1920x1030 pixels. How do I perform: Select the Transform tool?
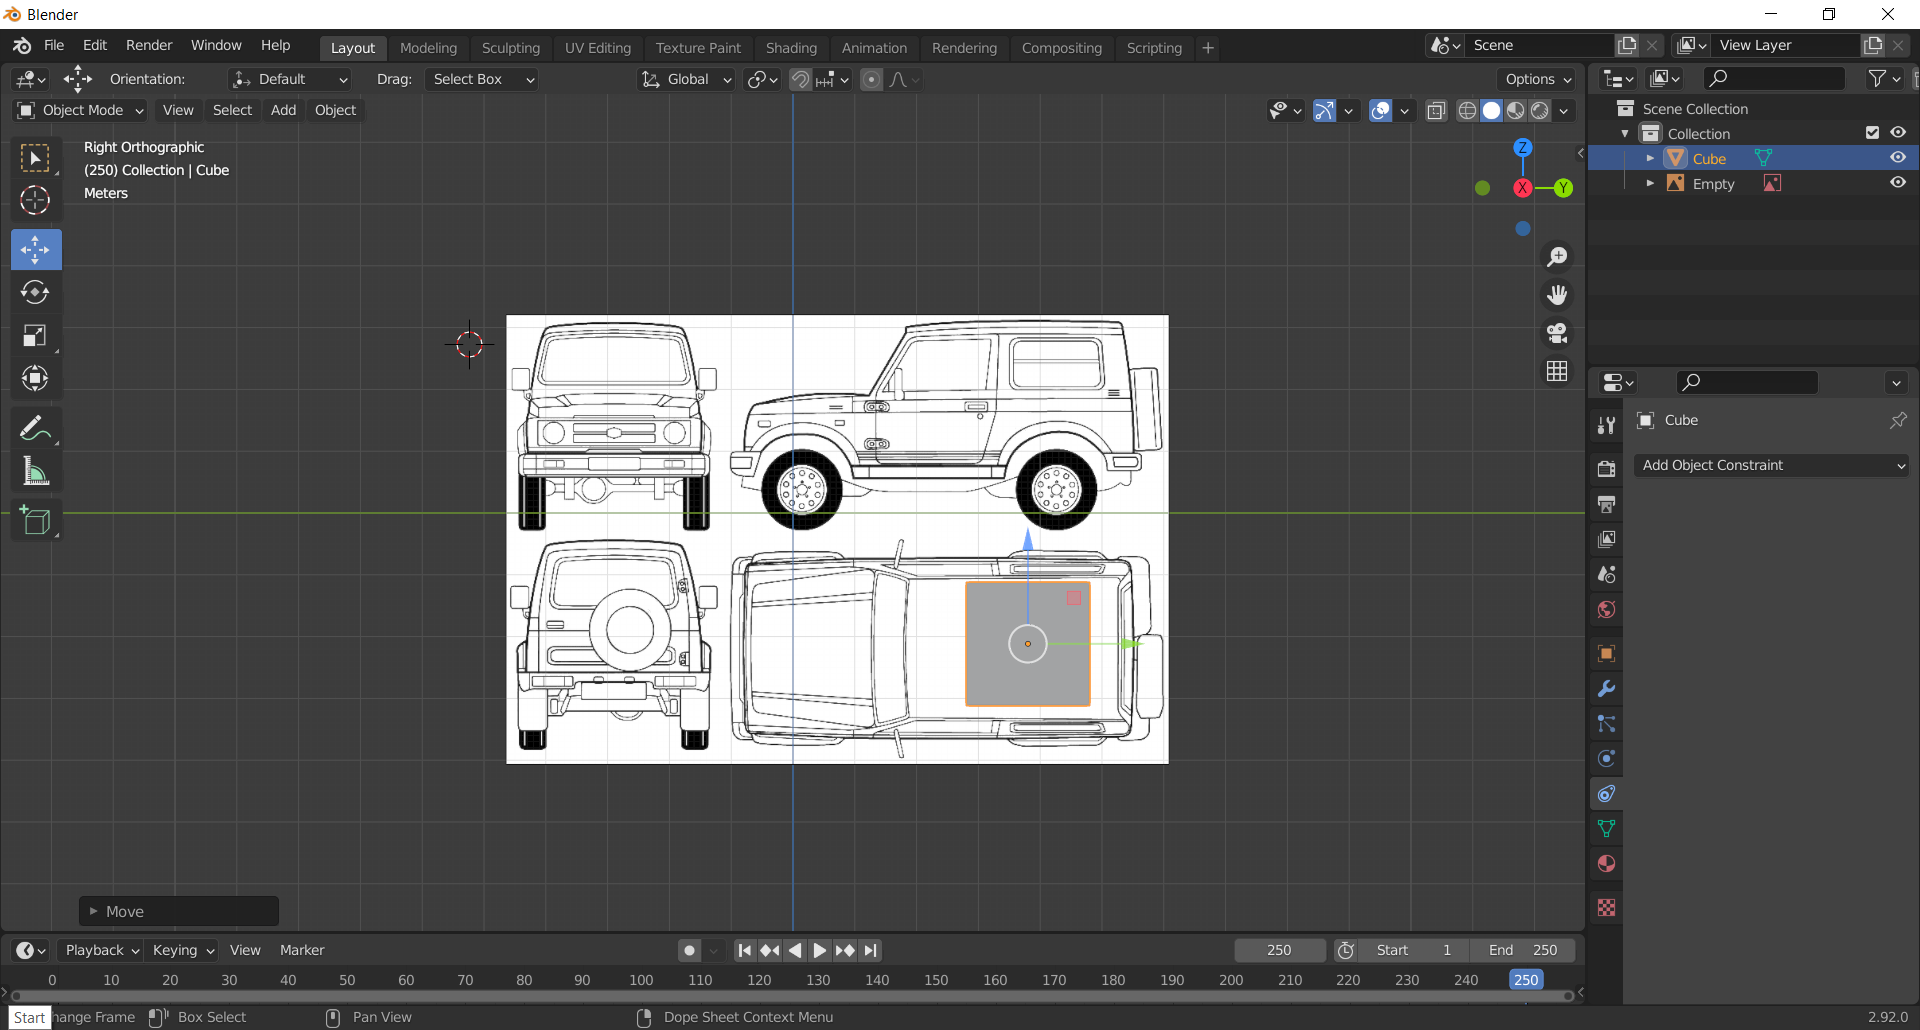[x=36, y=378]
